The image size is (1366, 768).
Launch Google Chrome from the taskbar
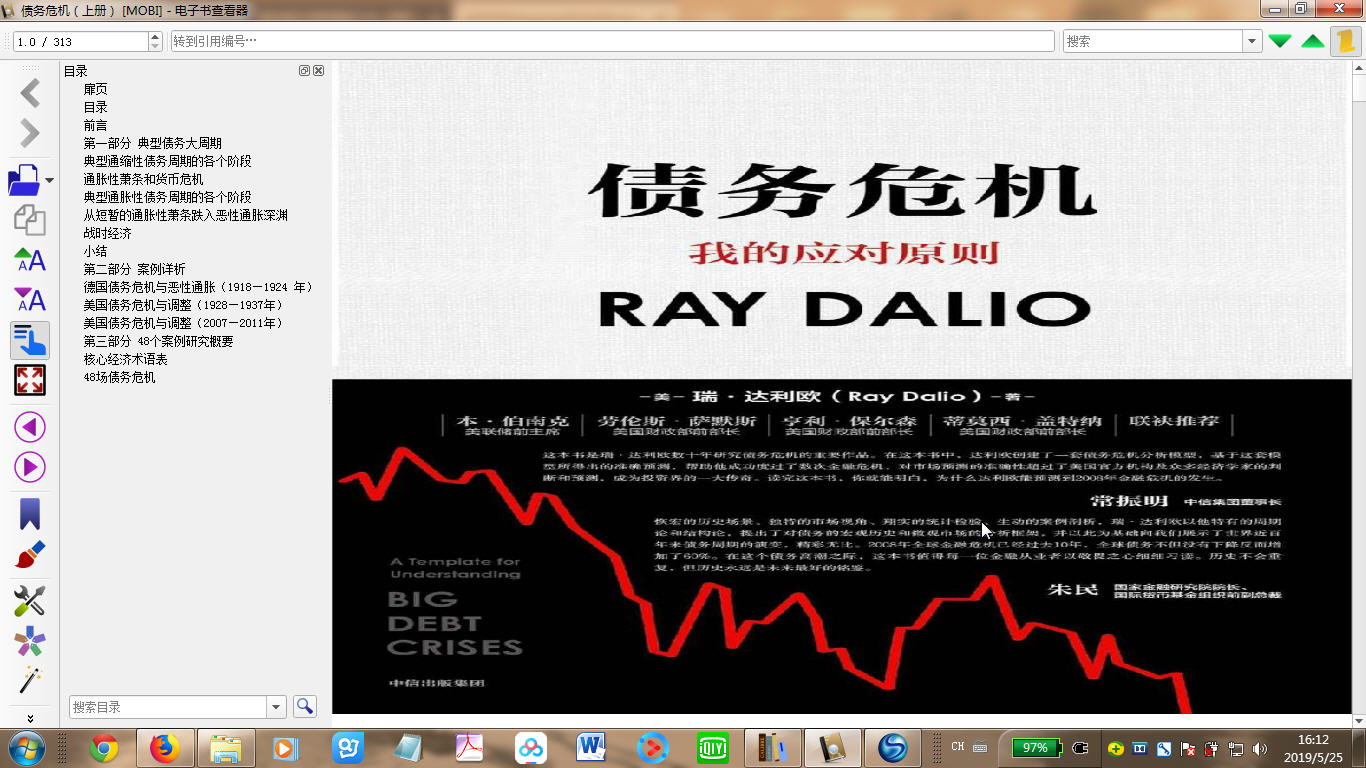coord(103,748)
